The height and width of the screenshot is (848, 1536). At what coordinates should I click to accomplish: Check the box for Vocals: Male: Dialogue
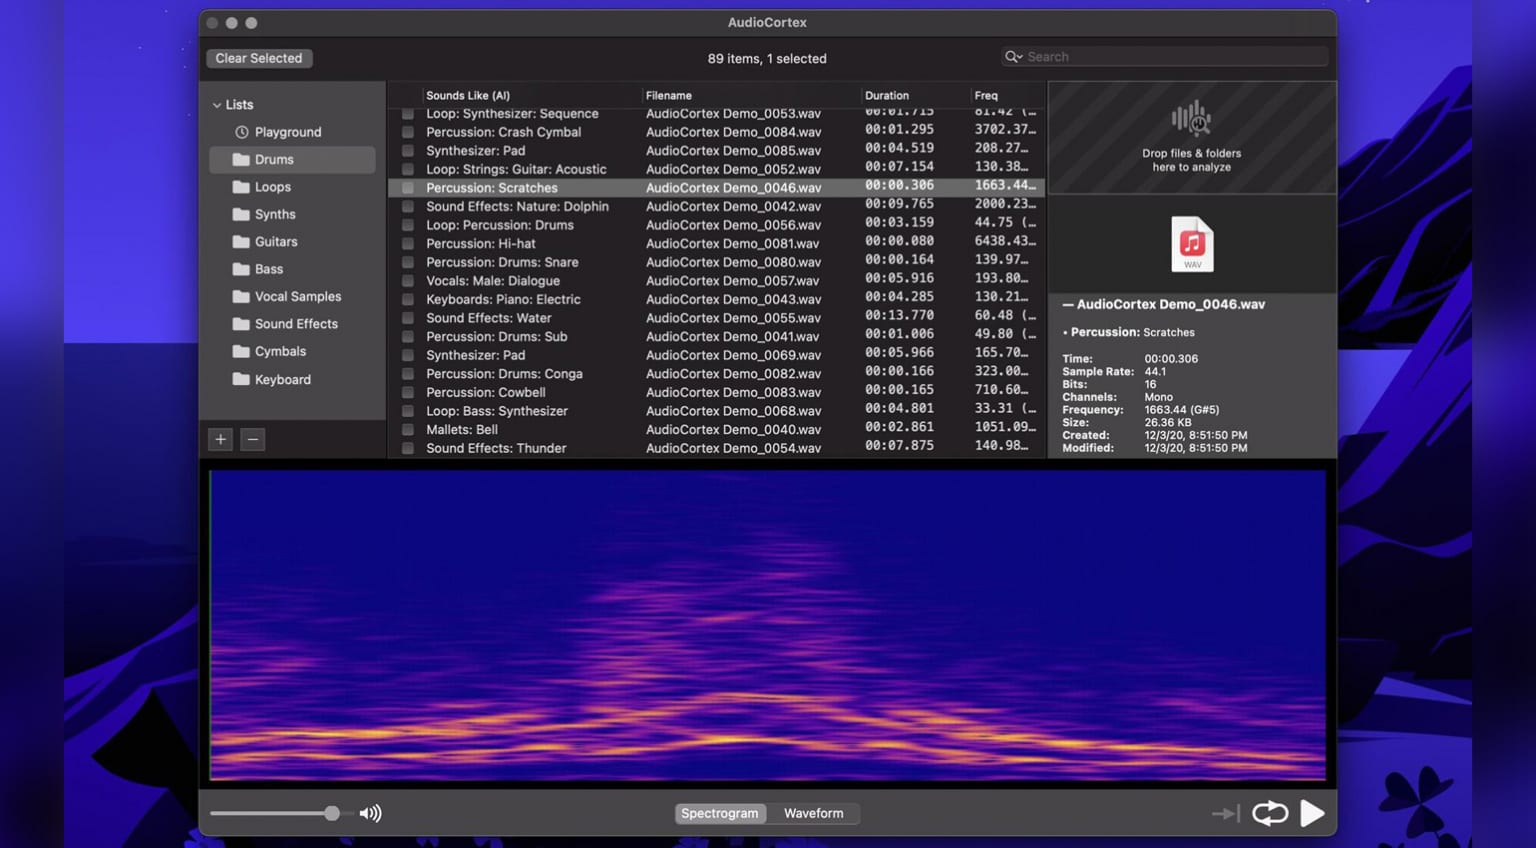(x=408, y=281)
